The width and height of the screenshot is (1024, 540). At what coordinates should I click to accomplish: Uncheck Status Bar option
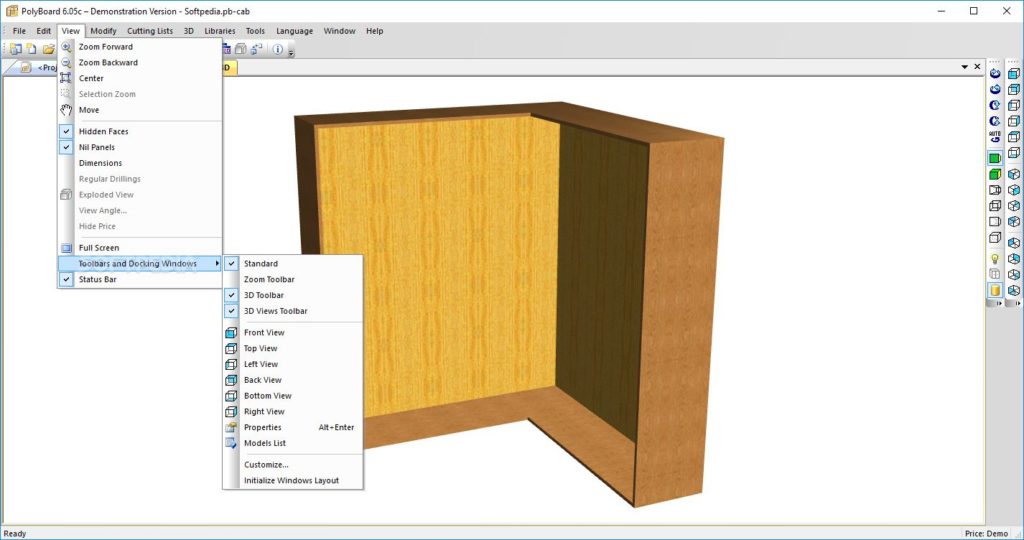pyautogui.click(x=140, y=279)
